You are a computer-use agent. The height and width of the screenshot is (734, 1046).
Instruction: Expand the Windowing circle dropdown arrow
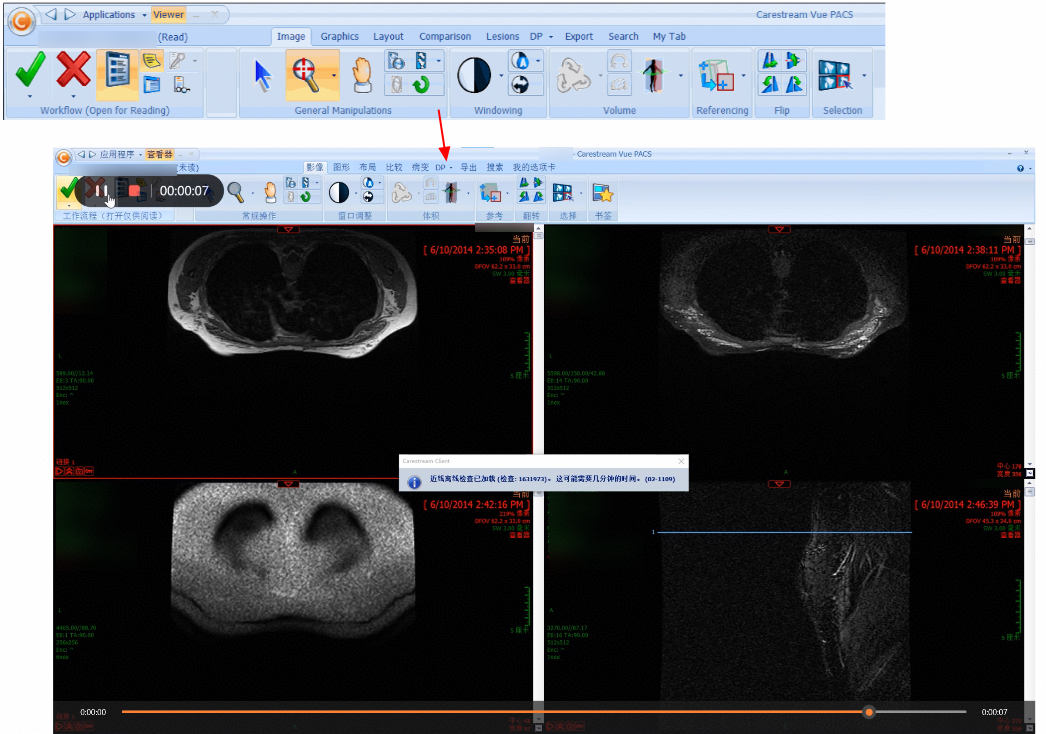[501, 75]
